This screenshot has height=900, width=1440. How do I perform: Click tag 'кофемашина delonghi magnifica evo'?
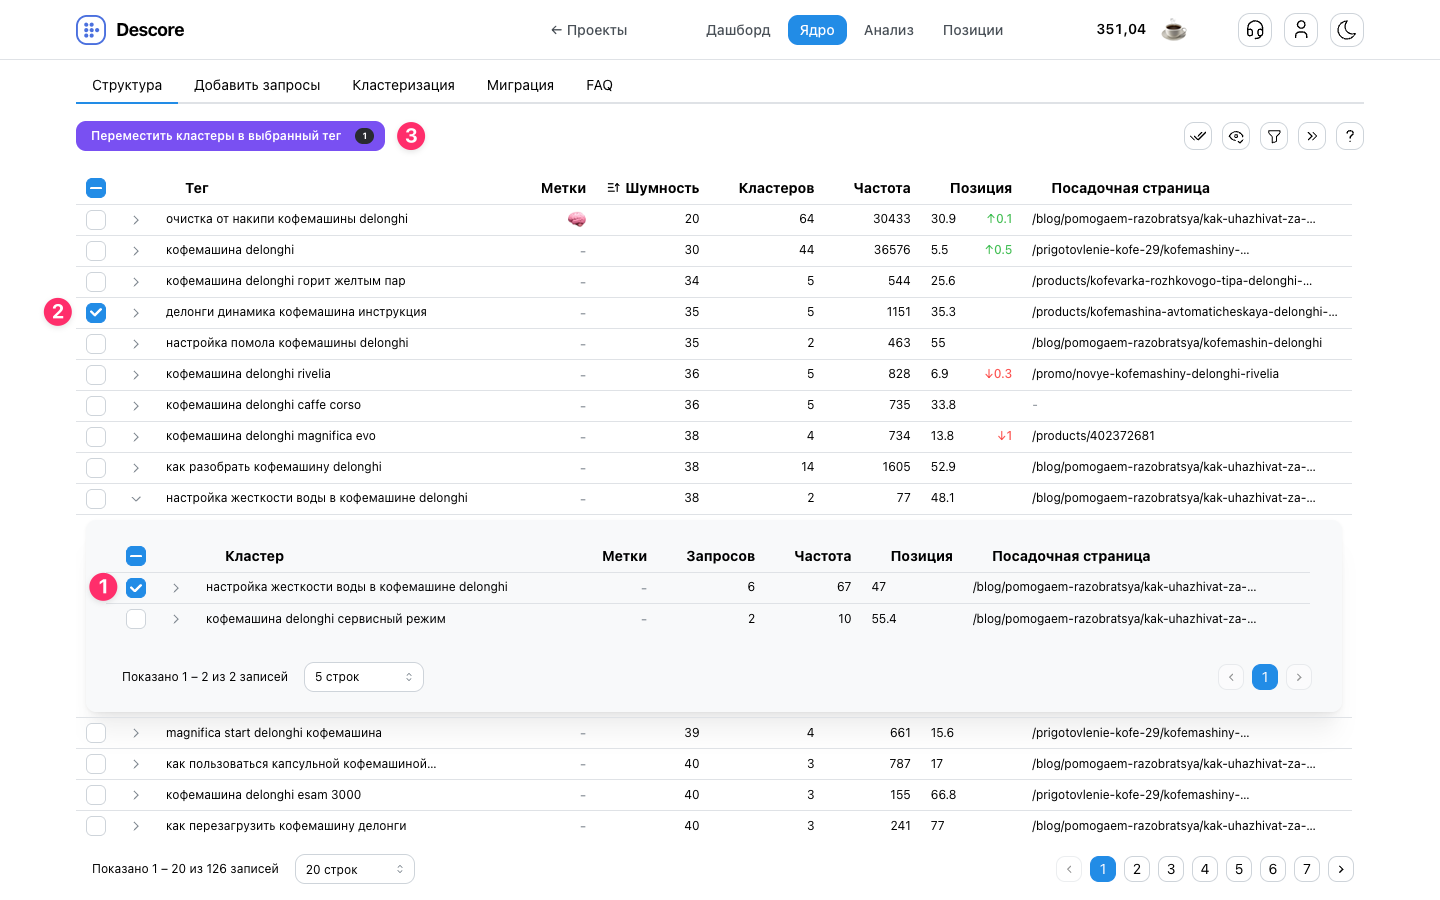[x=271, y=436]
